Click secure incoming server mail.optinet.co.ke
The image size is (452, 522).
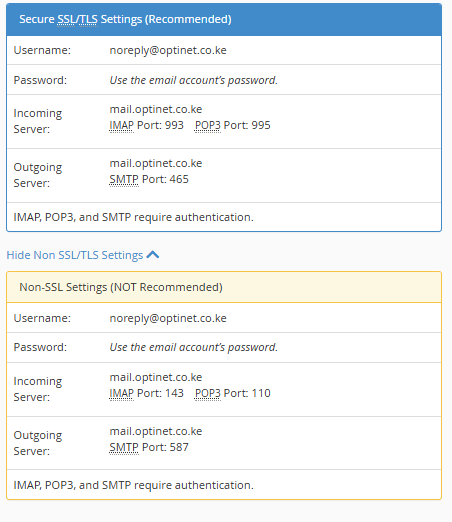tap(156, 109)
